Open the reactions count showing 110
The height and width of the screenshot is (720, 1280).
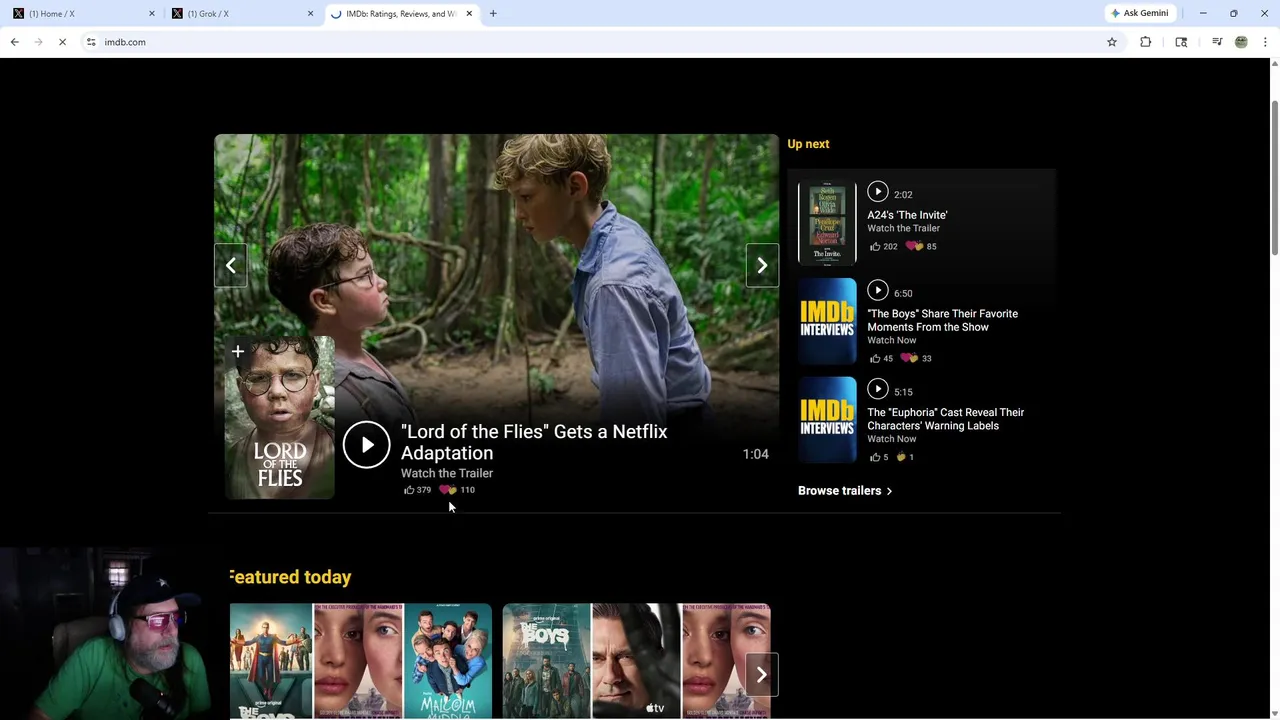[457, 490]
